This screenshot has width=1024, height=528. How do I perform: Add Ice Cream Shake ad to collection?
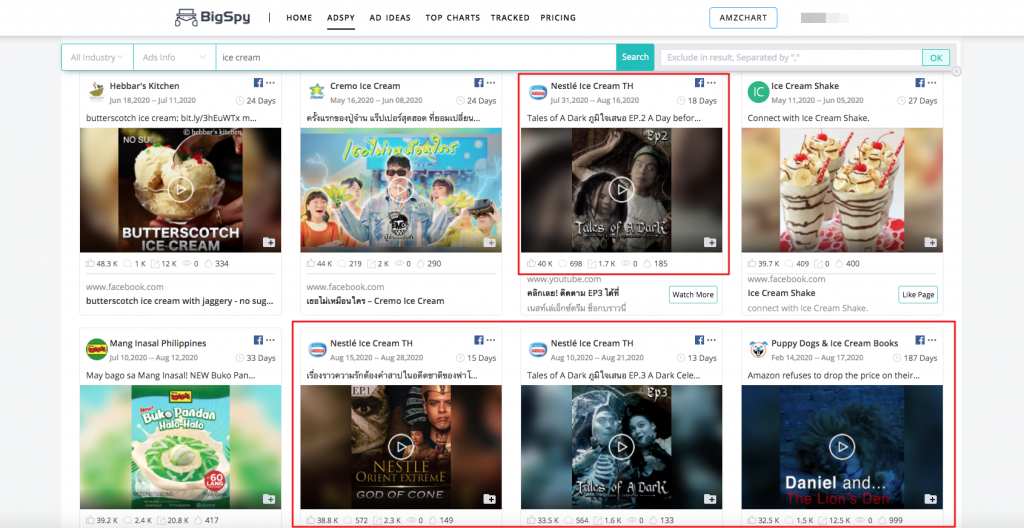point(931,242)
